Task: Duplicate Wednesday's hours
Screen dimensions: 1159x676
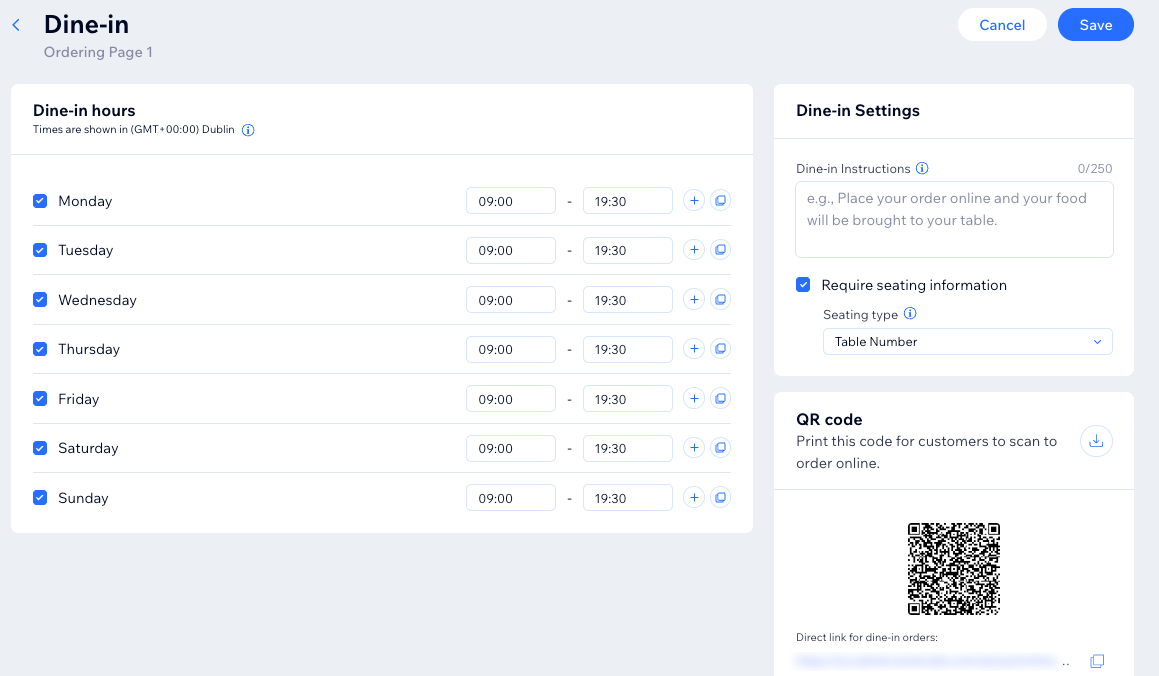Action: [720, 299]
